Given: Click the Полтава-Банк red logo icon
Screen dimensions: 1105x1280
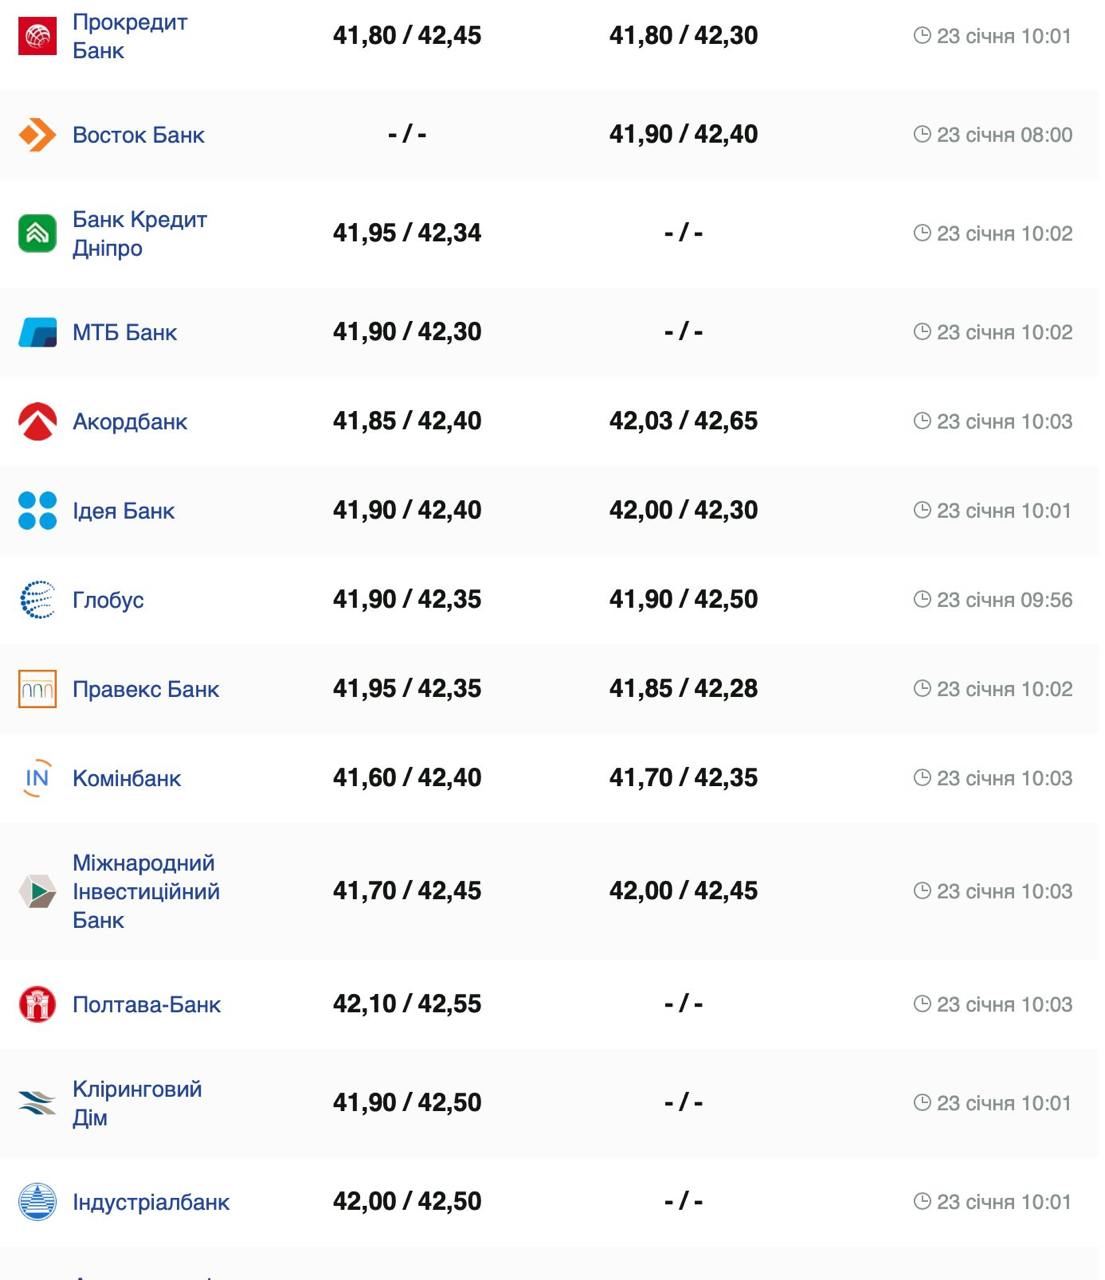Looking at the screenshot, I should tap(38, 1004).
